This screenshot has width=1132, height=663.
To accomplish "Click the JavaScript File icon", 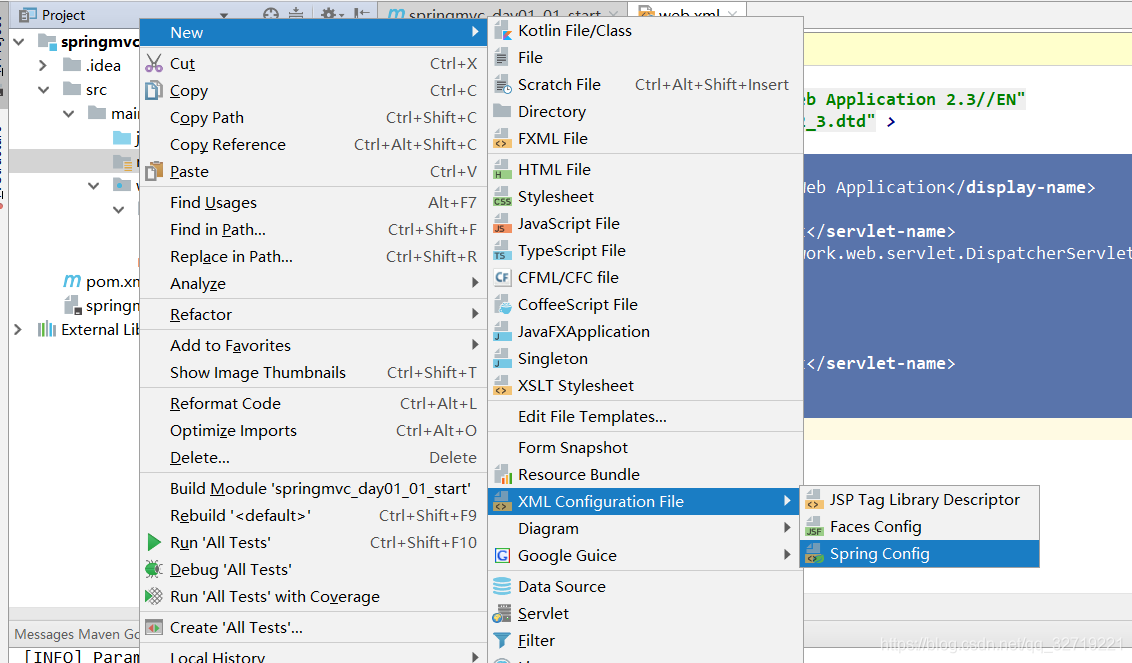I will point(502,224).
